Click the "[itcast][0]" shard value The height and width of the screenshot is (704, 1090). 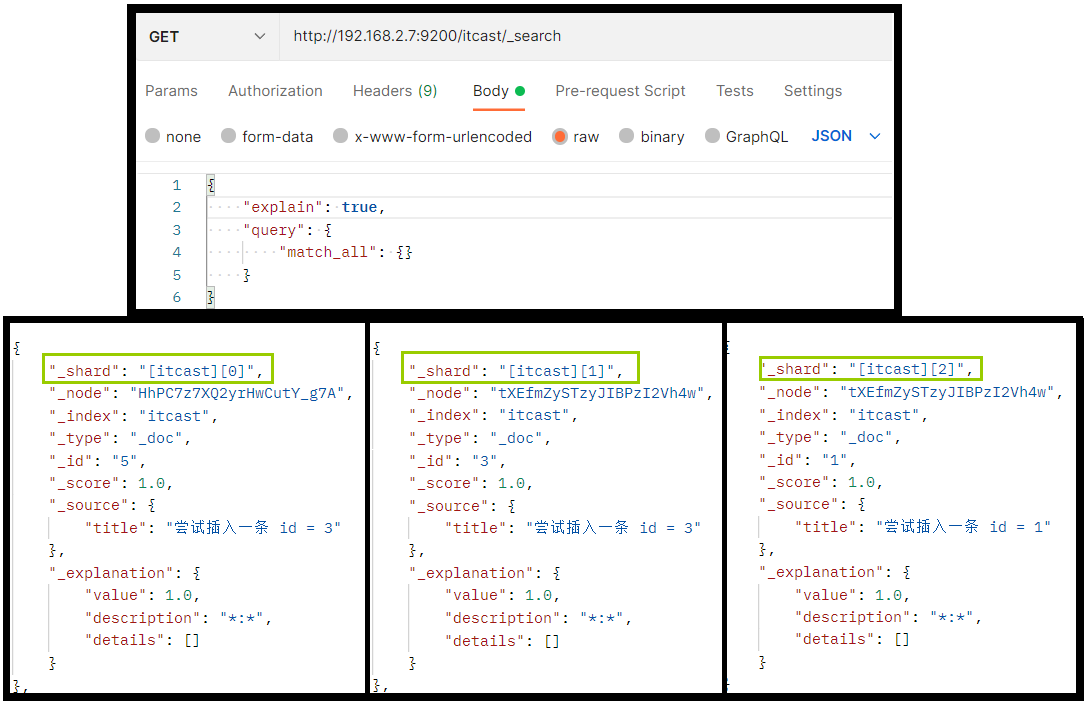click(x=197, y=371)
